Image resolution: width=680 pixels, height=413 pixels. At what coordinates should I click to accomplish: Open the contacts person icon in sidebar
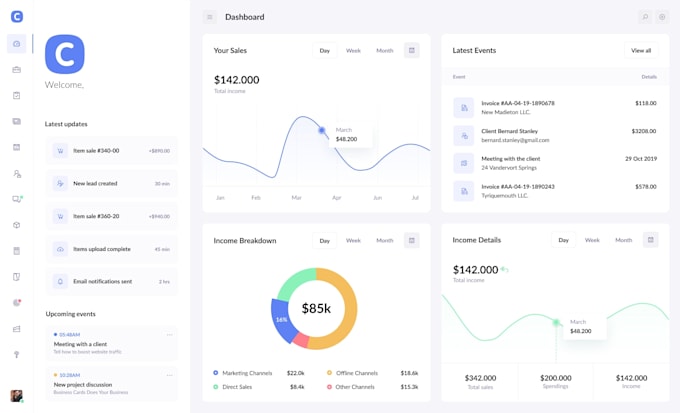[x=16, y=174]
